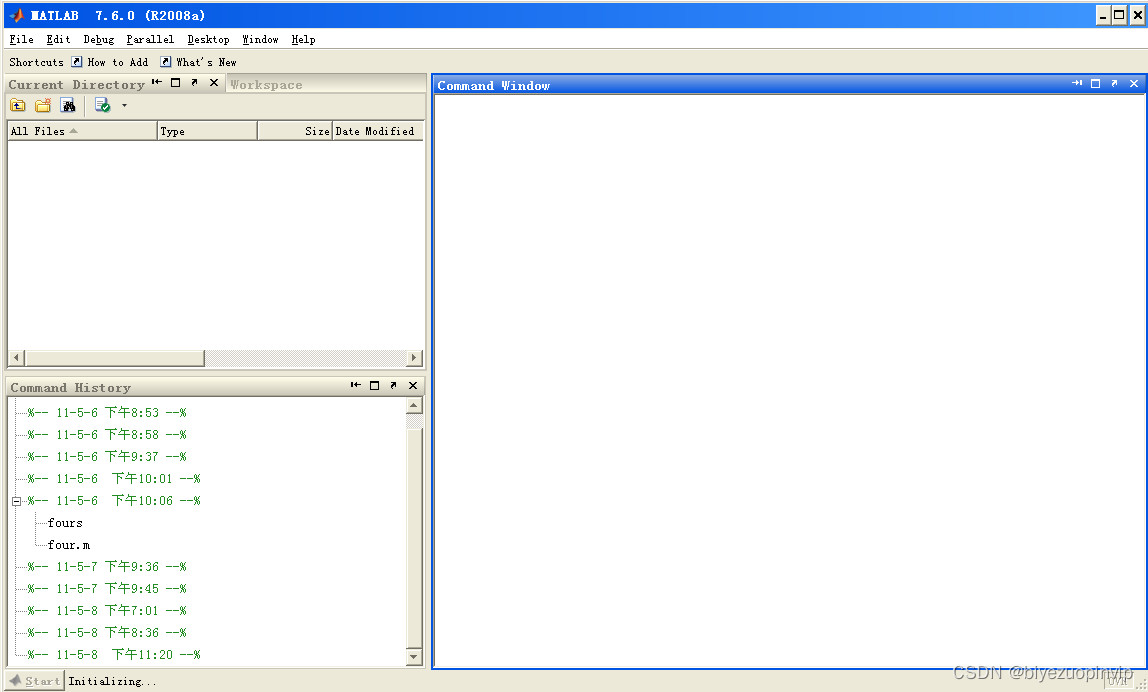Select the four.m command in history
Image resolution: width=1148 pixels, height=692 pixels.
69,545
